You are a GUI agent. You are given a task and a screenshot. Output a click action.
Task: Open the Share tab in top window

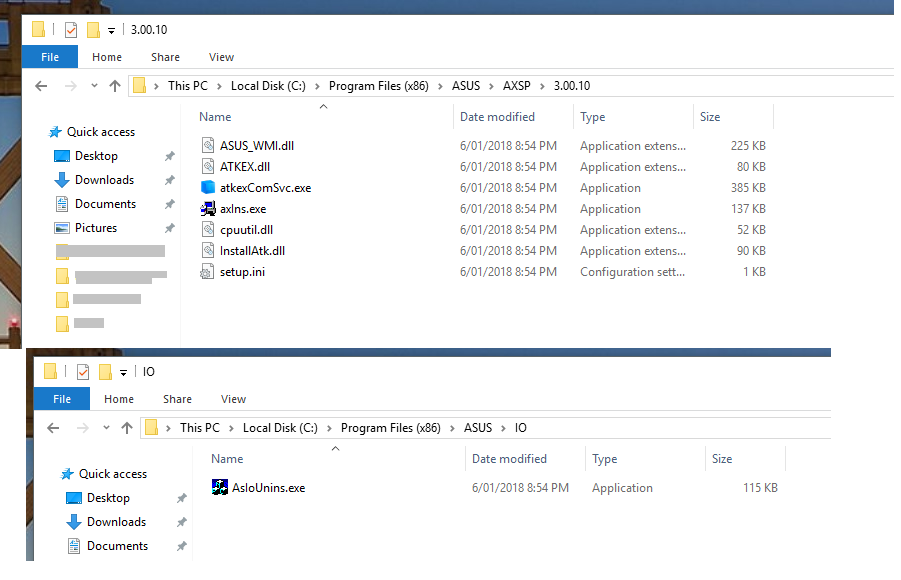click(x=165, y=57)
